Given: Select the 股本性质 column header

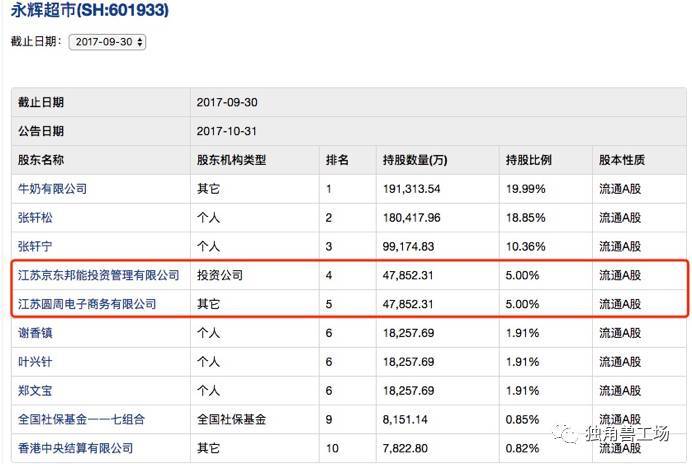Looking at the screenshot, I should click(622, 160).
